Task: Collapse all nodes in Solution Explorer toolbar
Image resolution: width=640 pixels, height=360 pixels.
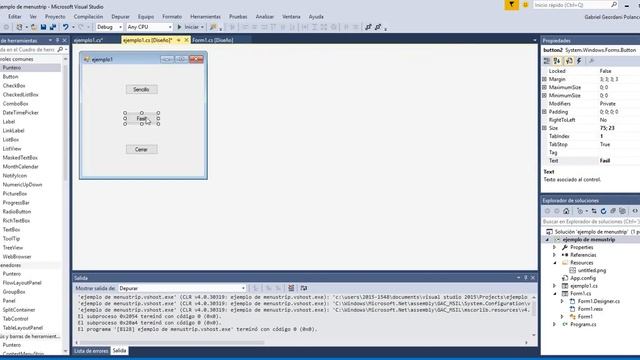Action: click(x=613, y=211)
